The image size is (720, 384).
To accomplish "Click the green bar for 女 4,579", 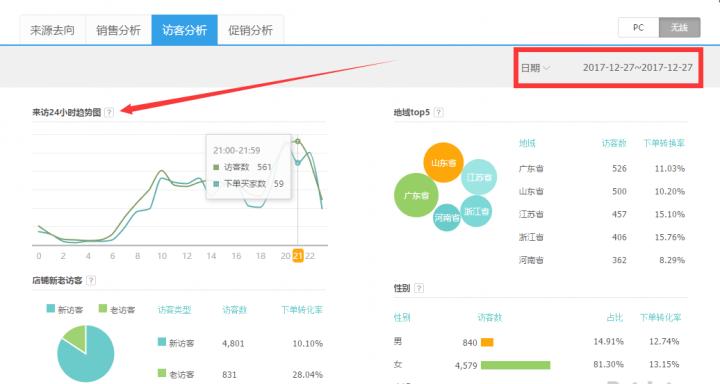I will 516,365.
